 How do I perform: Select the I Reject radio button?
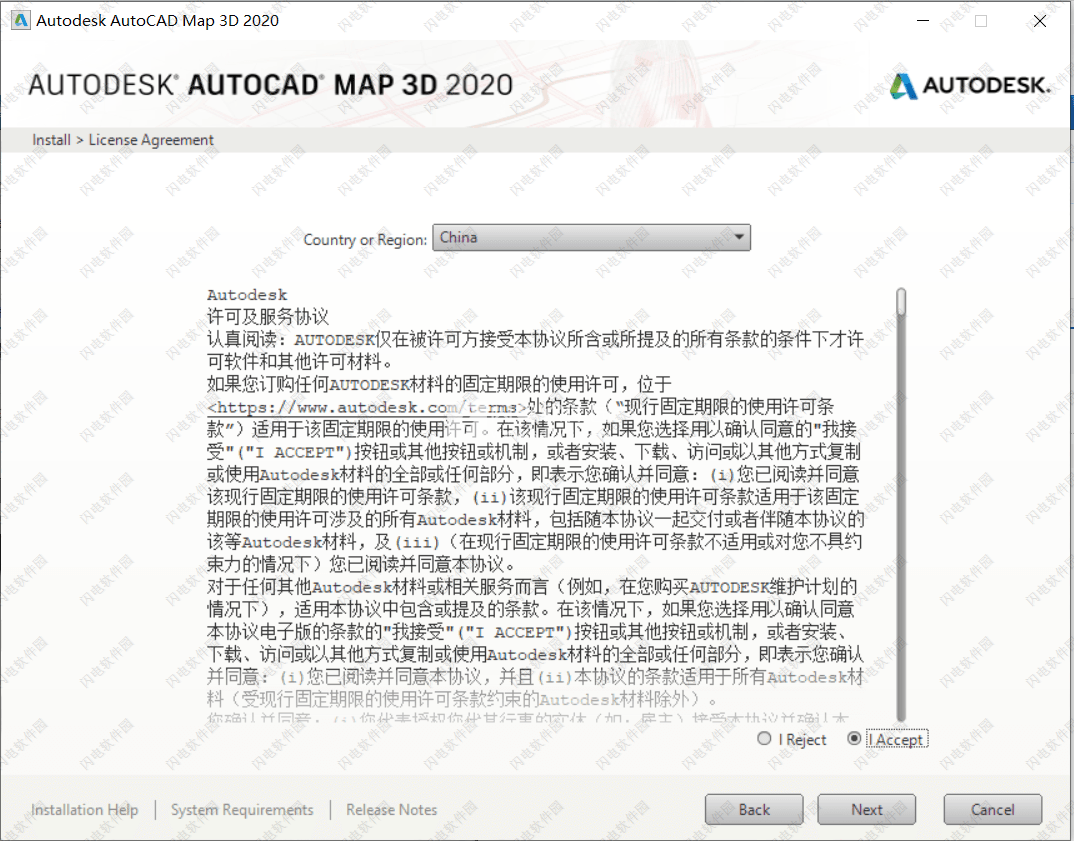coord(764,738)
